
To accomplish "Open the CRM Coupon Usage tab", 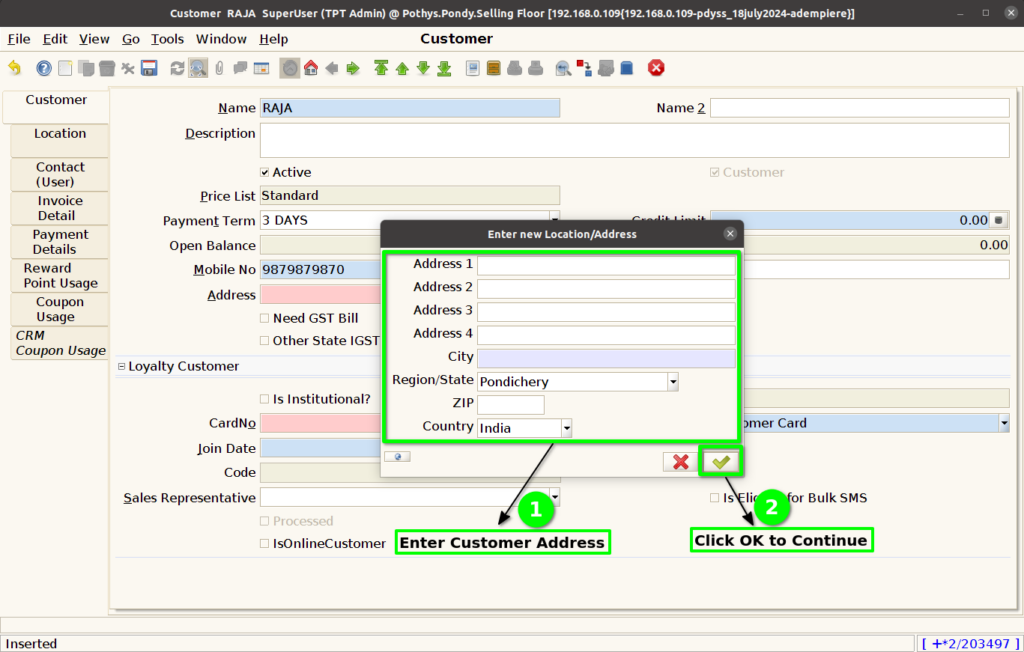I will [x=59, y=343].
